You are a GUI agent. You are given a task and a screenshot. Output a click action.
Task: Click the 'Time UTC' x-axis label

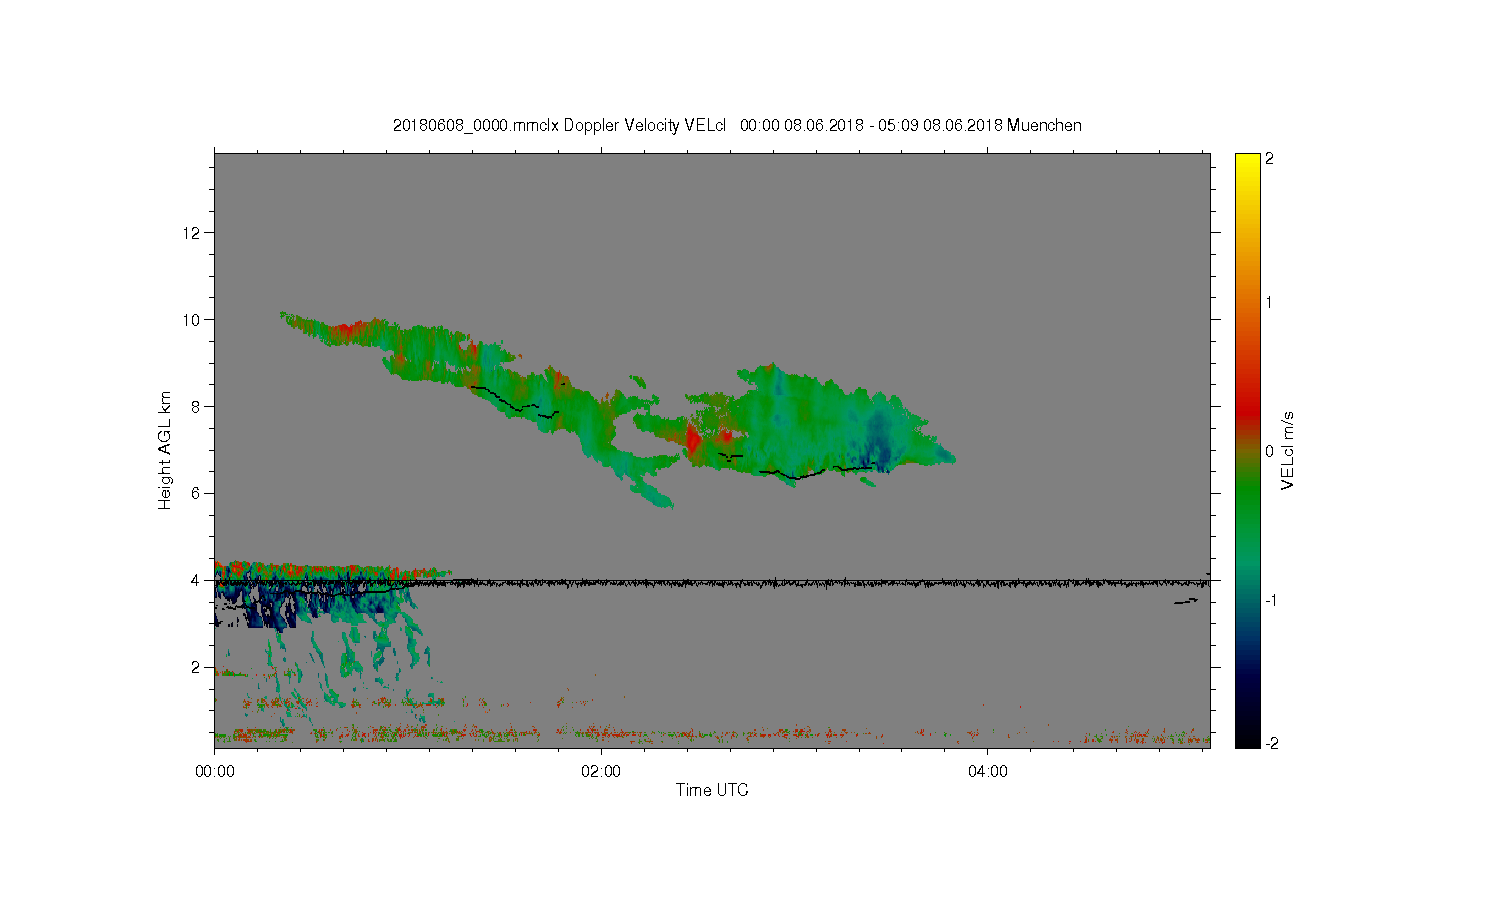point(712,790)
